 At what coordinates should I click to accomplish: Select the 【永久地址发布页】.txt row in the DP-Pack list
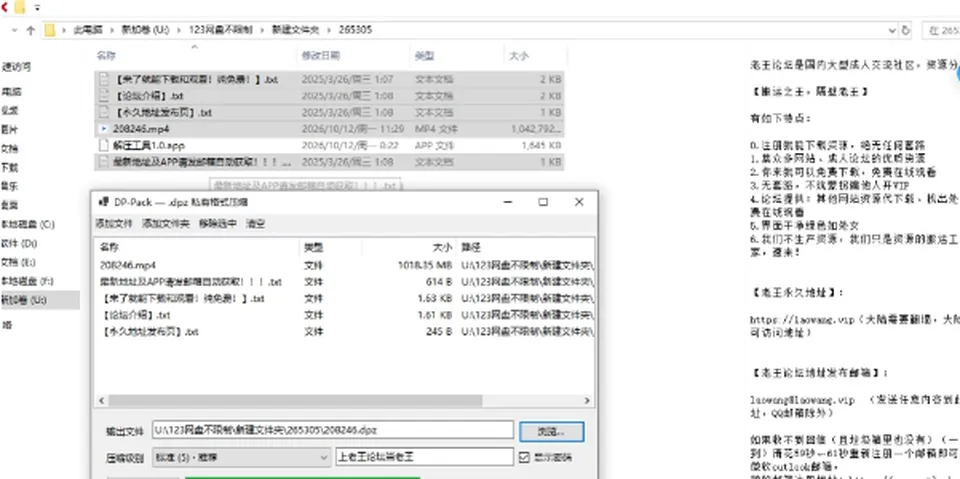pos(344,332)
